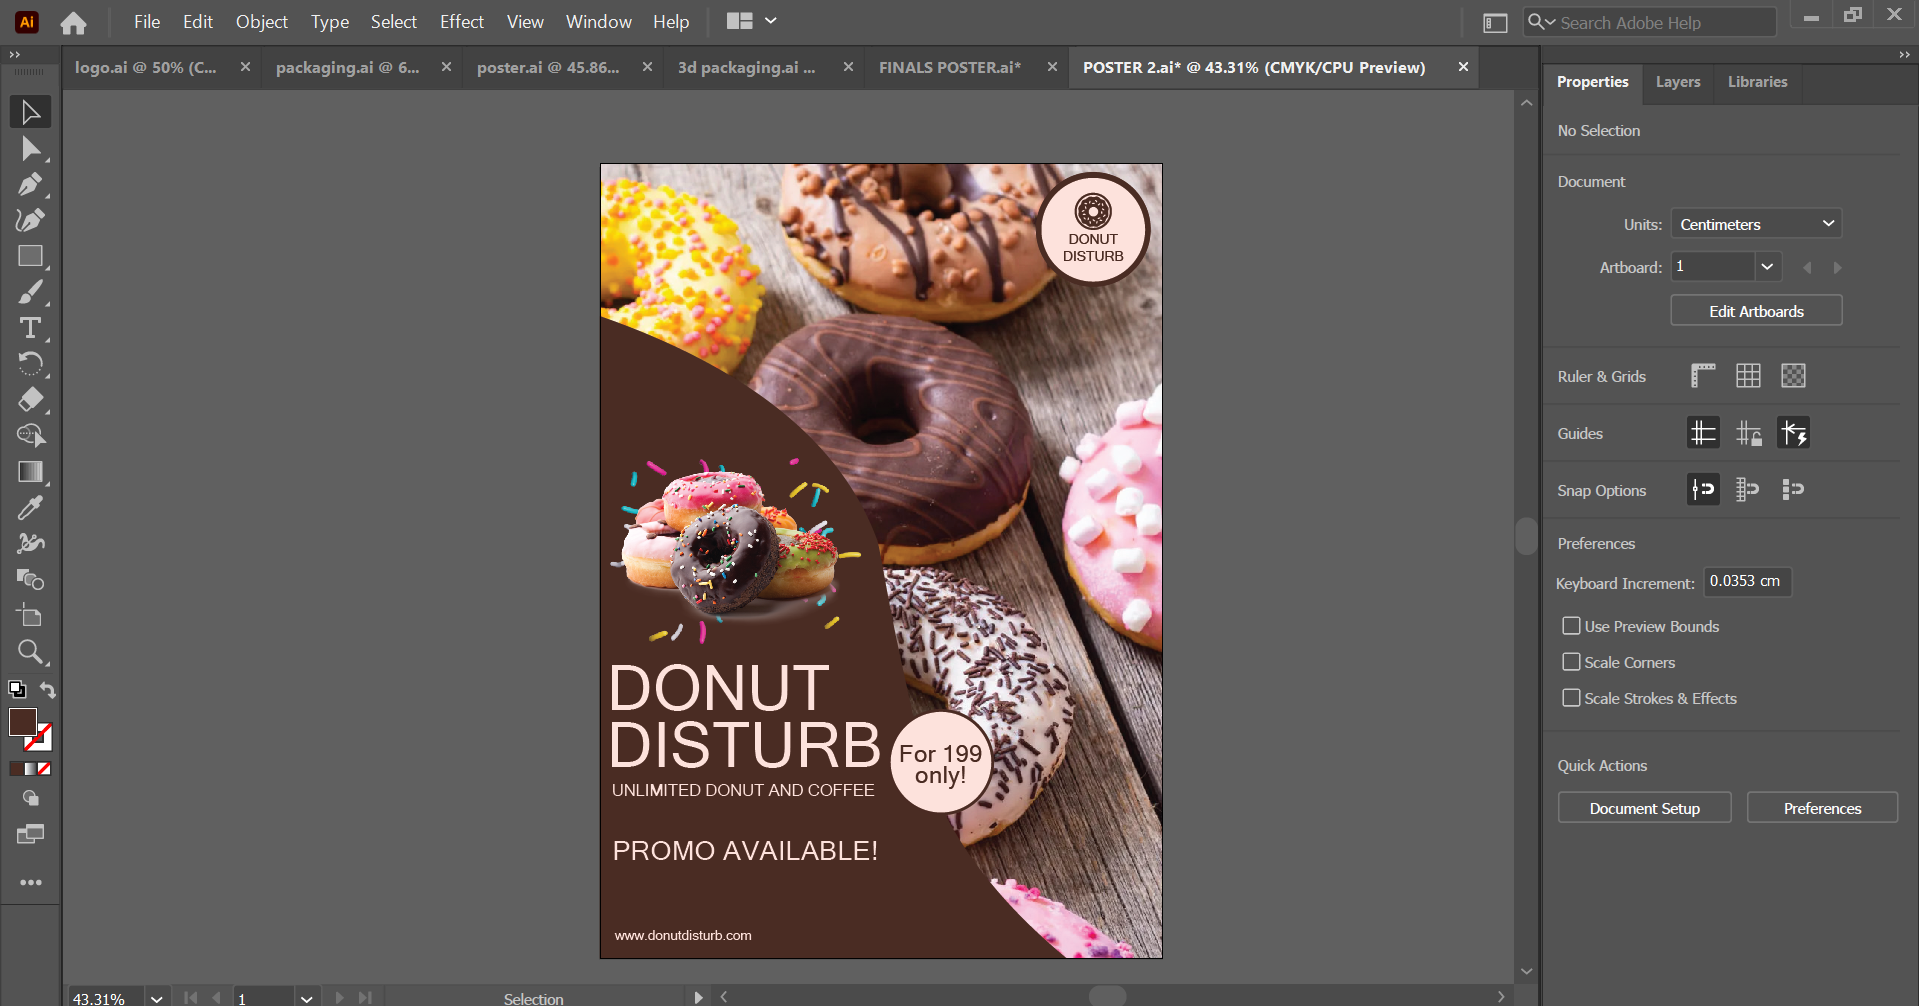Viewport: 1919px width, 1006px height.
Task: Select the Eyedropper tool
Action: tap(30, 508)
